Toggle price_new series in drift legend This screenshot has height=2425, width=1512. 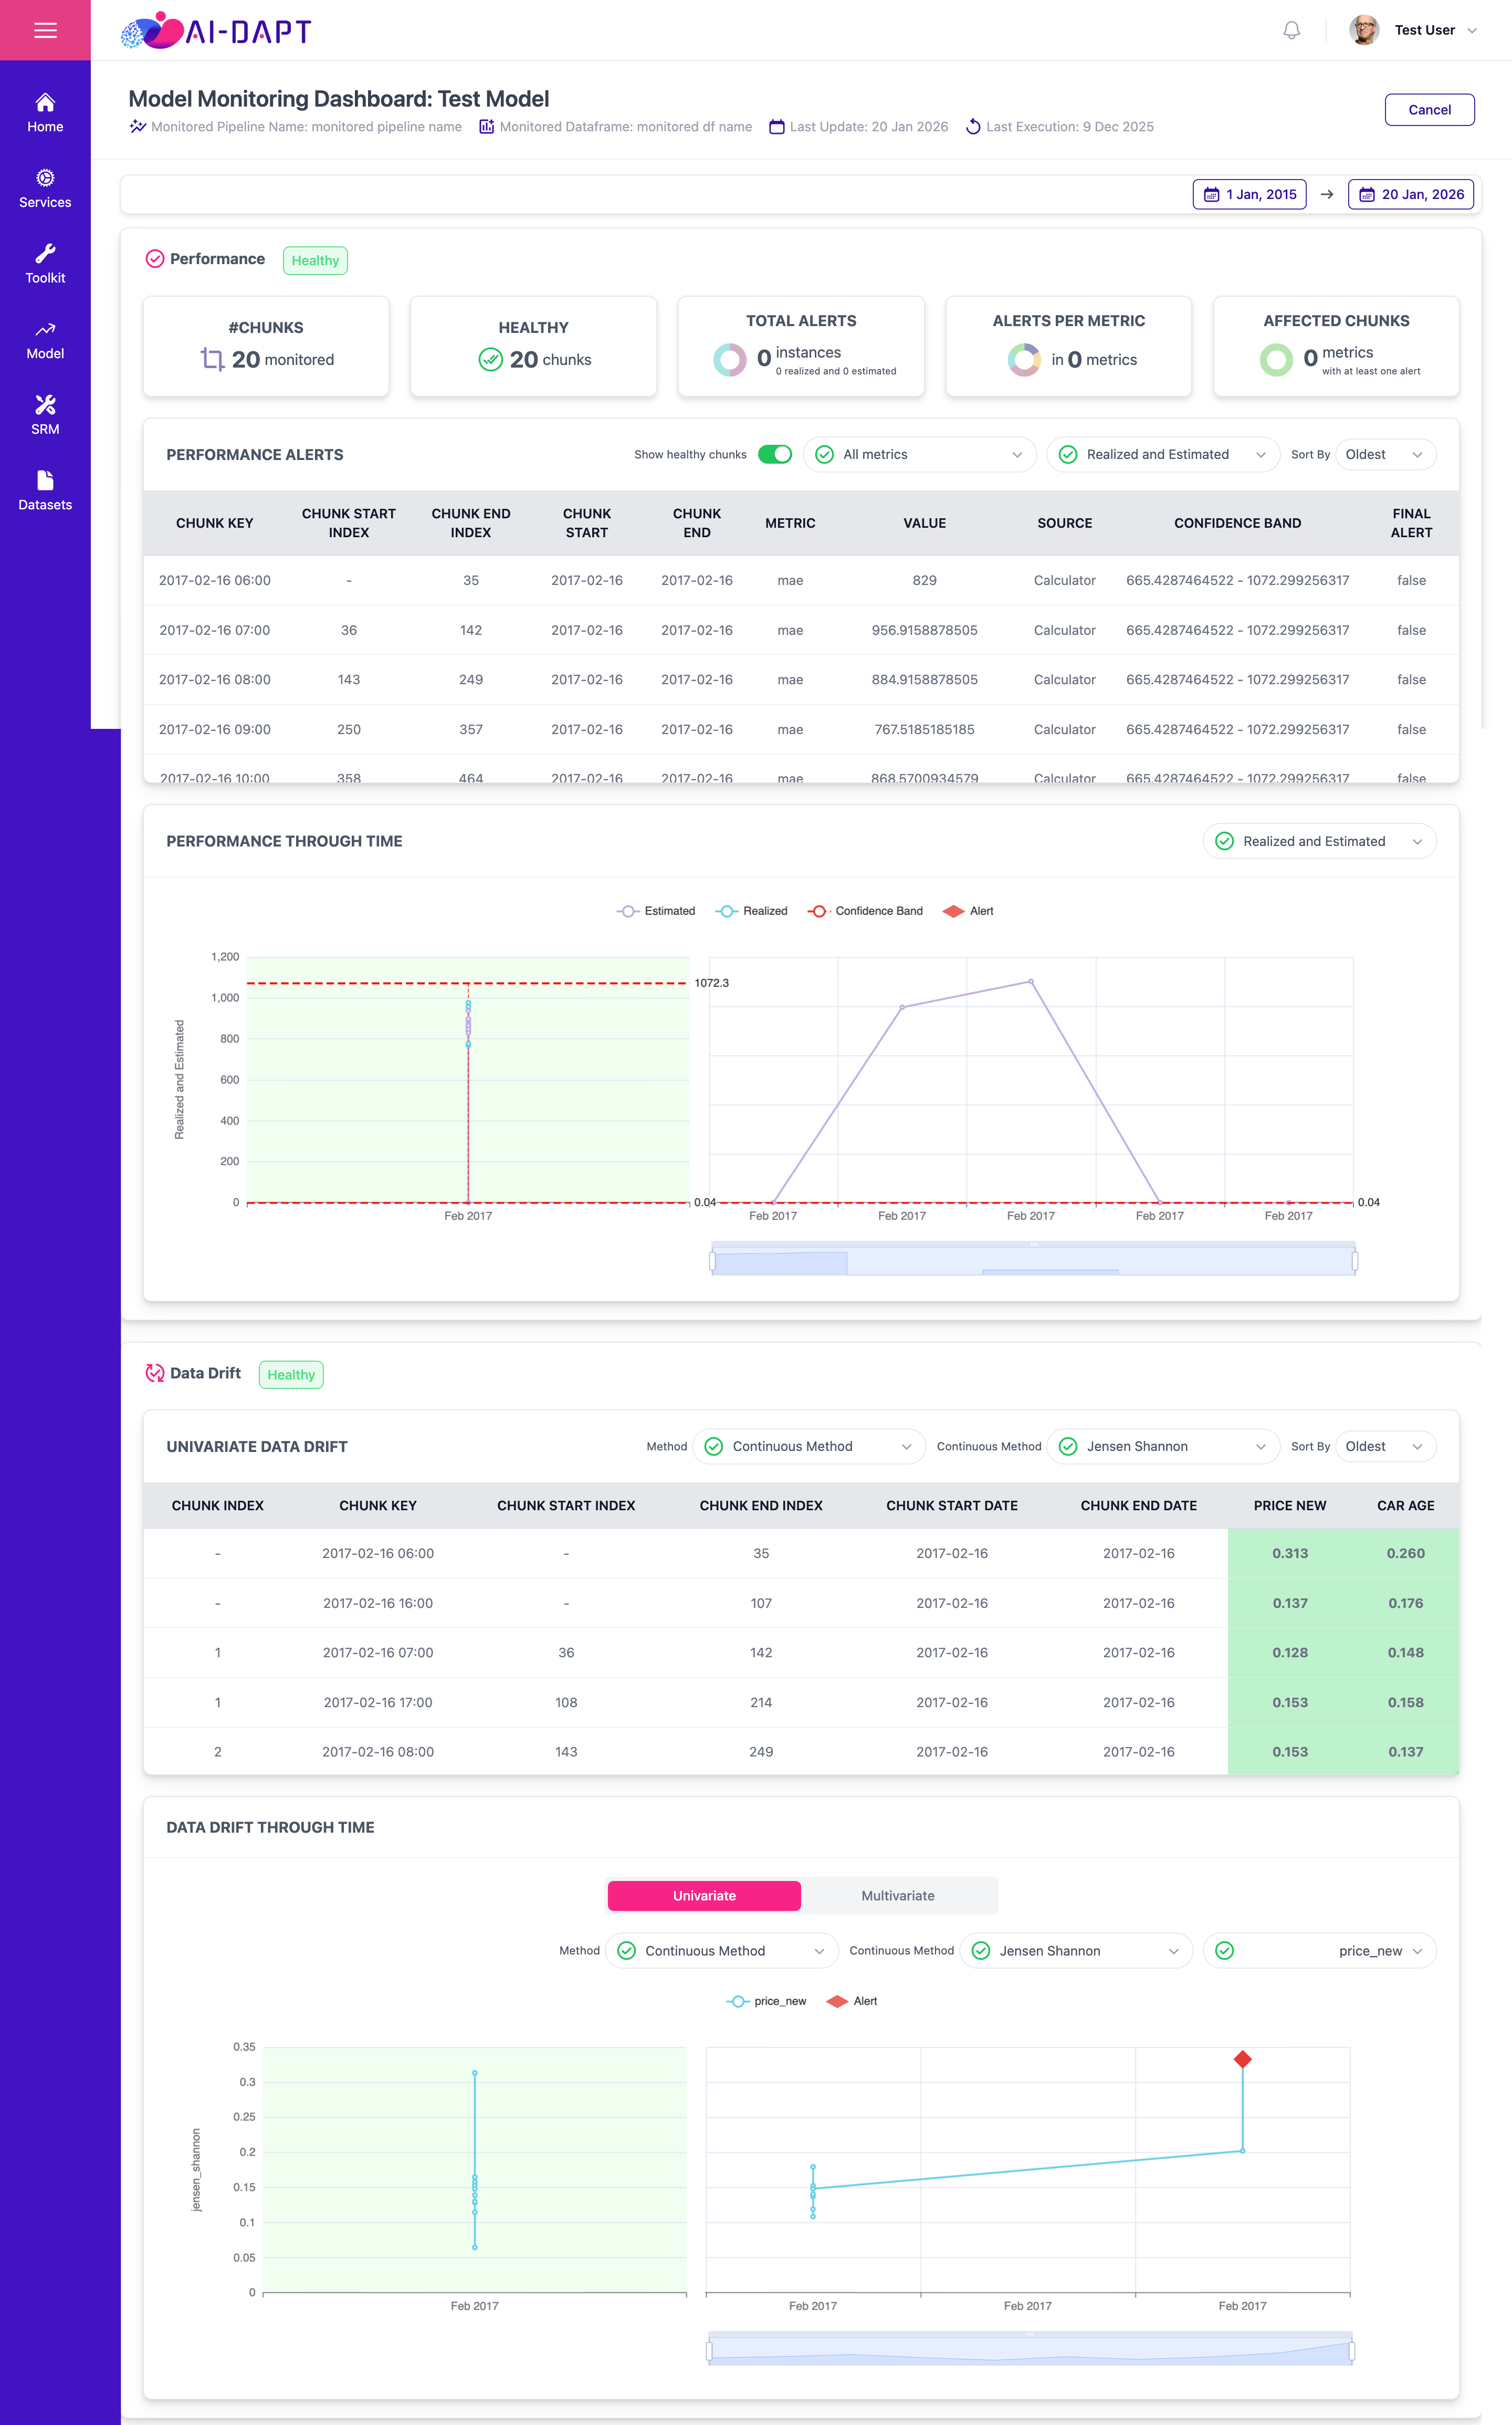click(x=766, y=2001)
